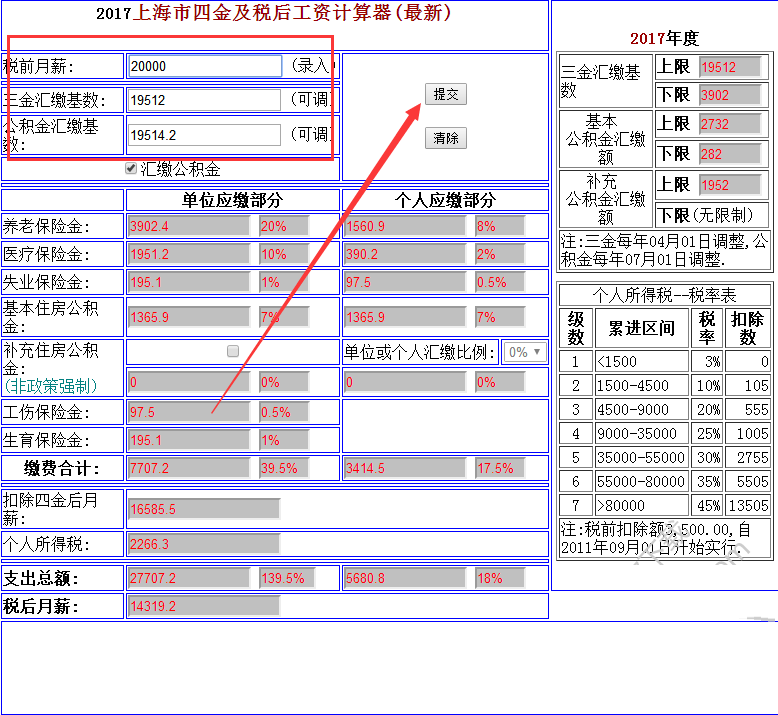Click the 个人所得税--税率表 heading
The height and width of the screenshot is (715, 778).
pos(664,295)
